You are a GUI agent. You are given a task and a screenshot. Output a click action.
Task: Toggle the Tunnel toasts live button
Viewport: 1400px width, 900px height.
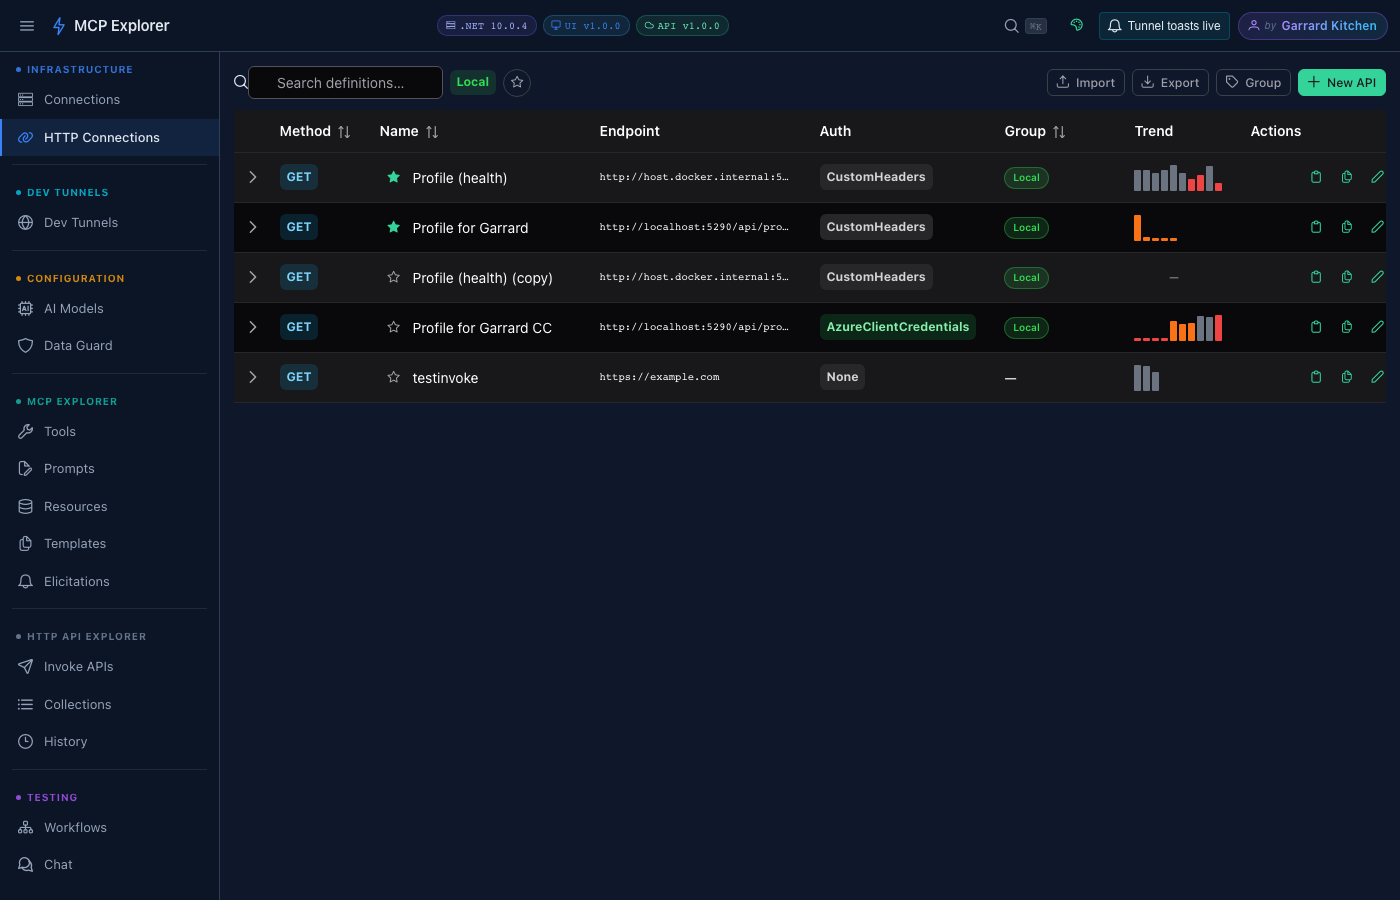click(1164, 26)
